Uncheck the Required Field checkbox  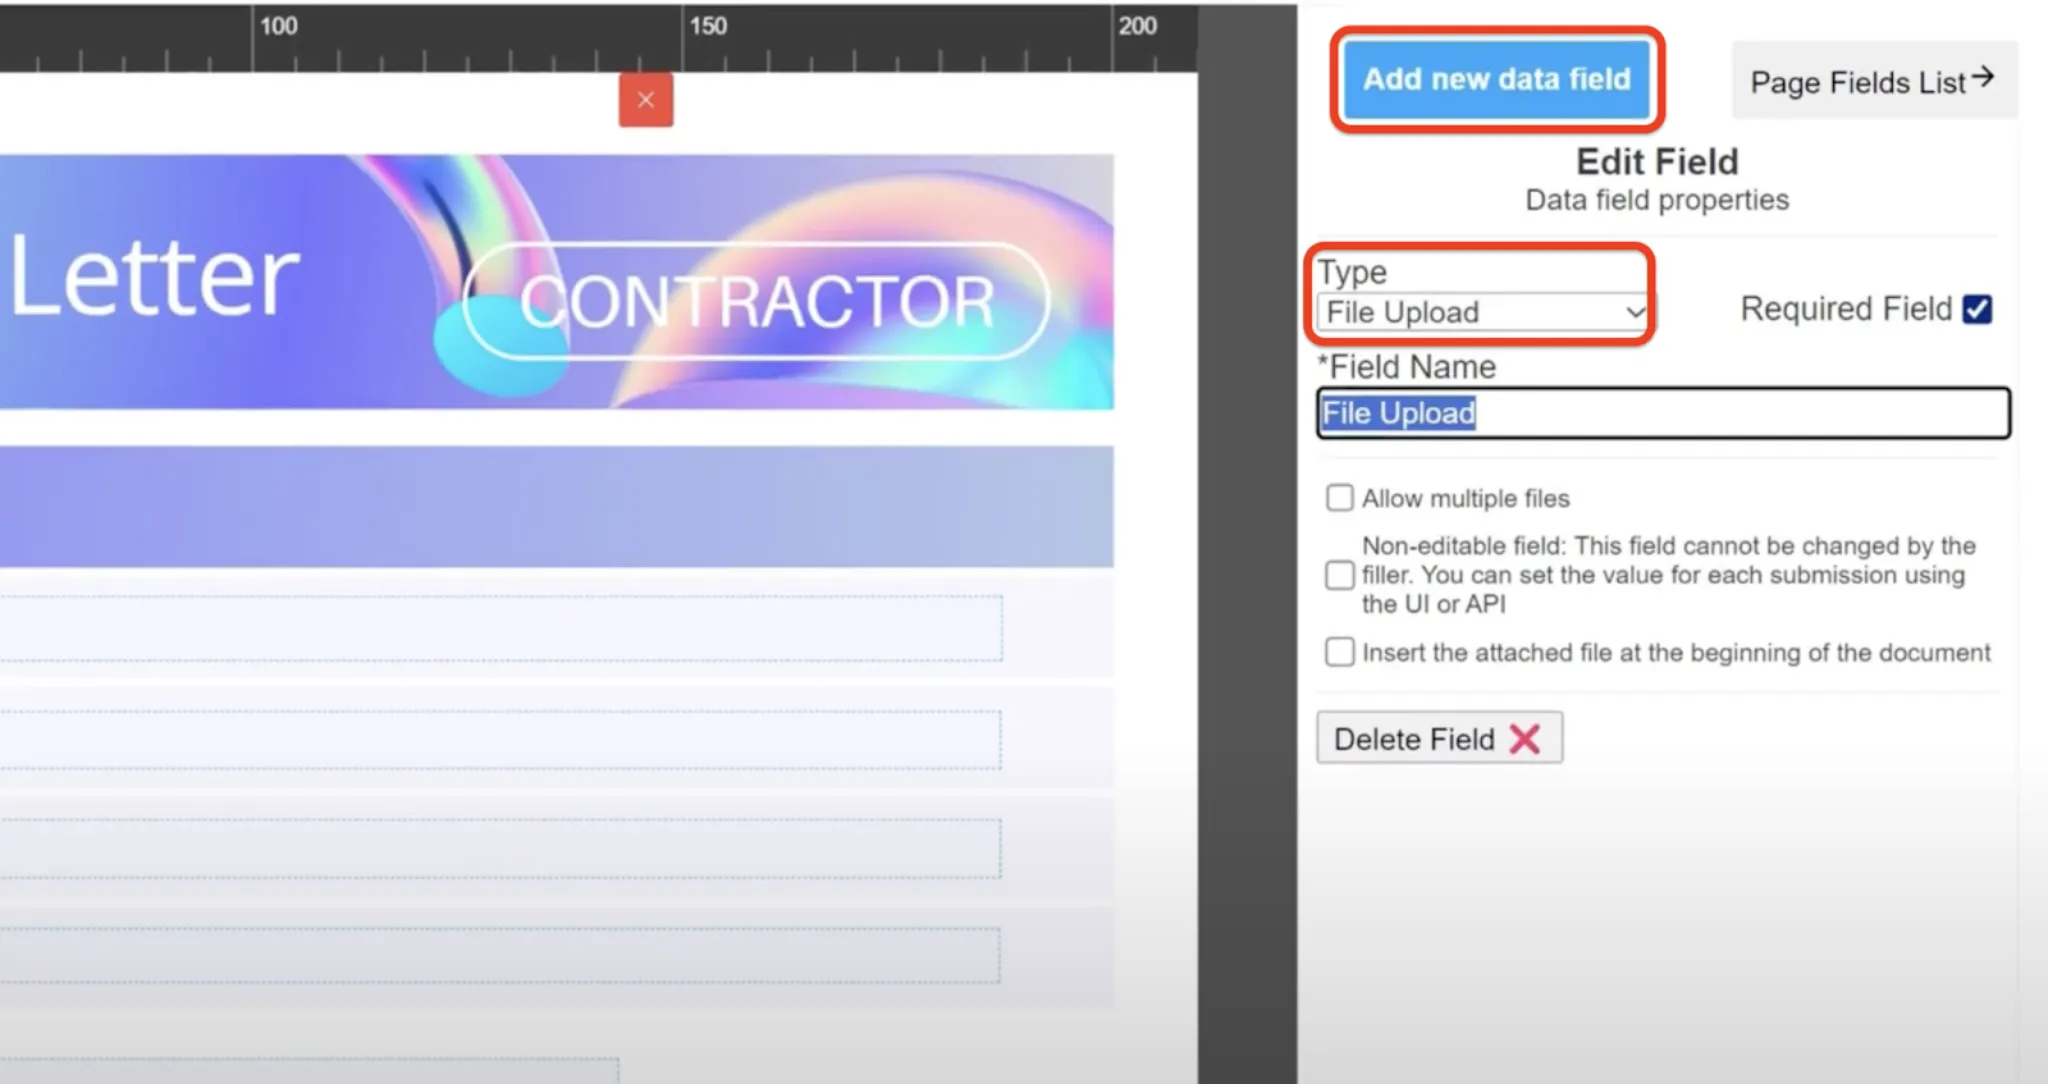[x=1977, y=309]
